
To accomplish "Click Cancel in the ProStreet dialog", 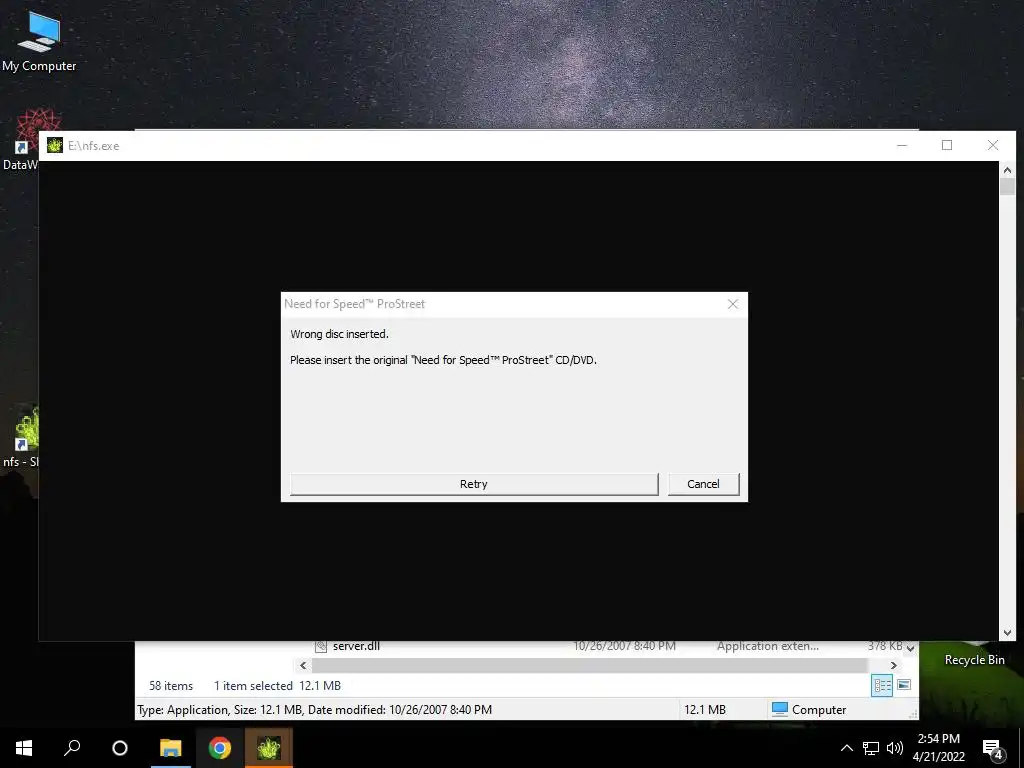I will tap(703, 484).
